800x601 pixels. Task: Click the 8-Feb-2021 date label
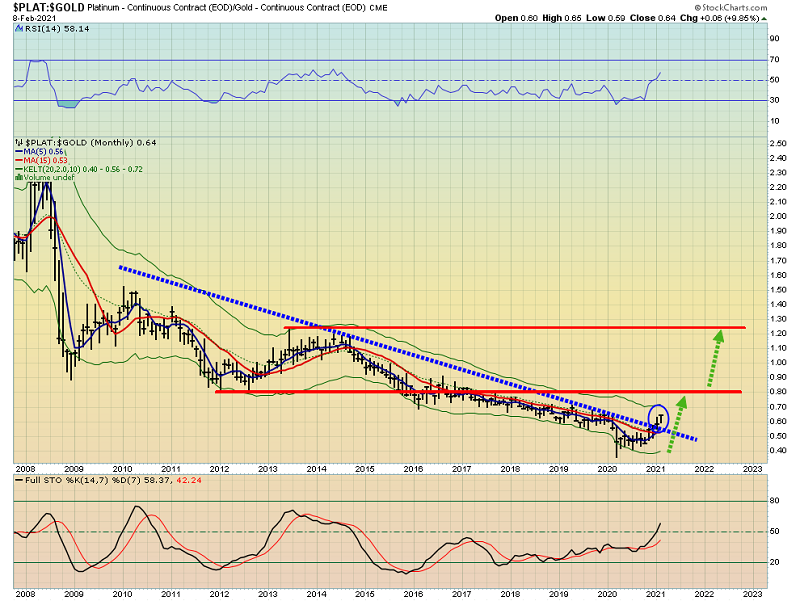point(34,17)
